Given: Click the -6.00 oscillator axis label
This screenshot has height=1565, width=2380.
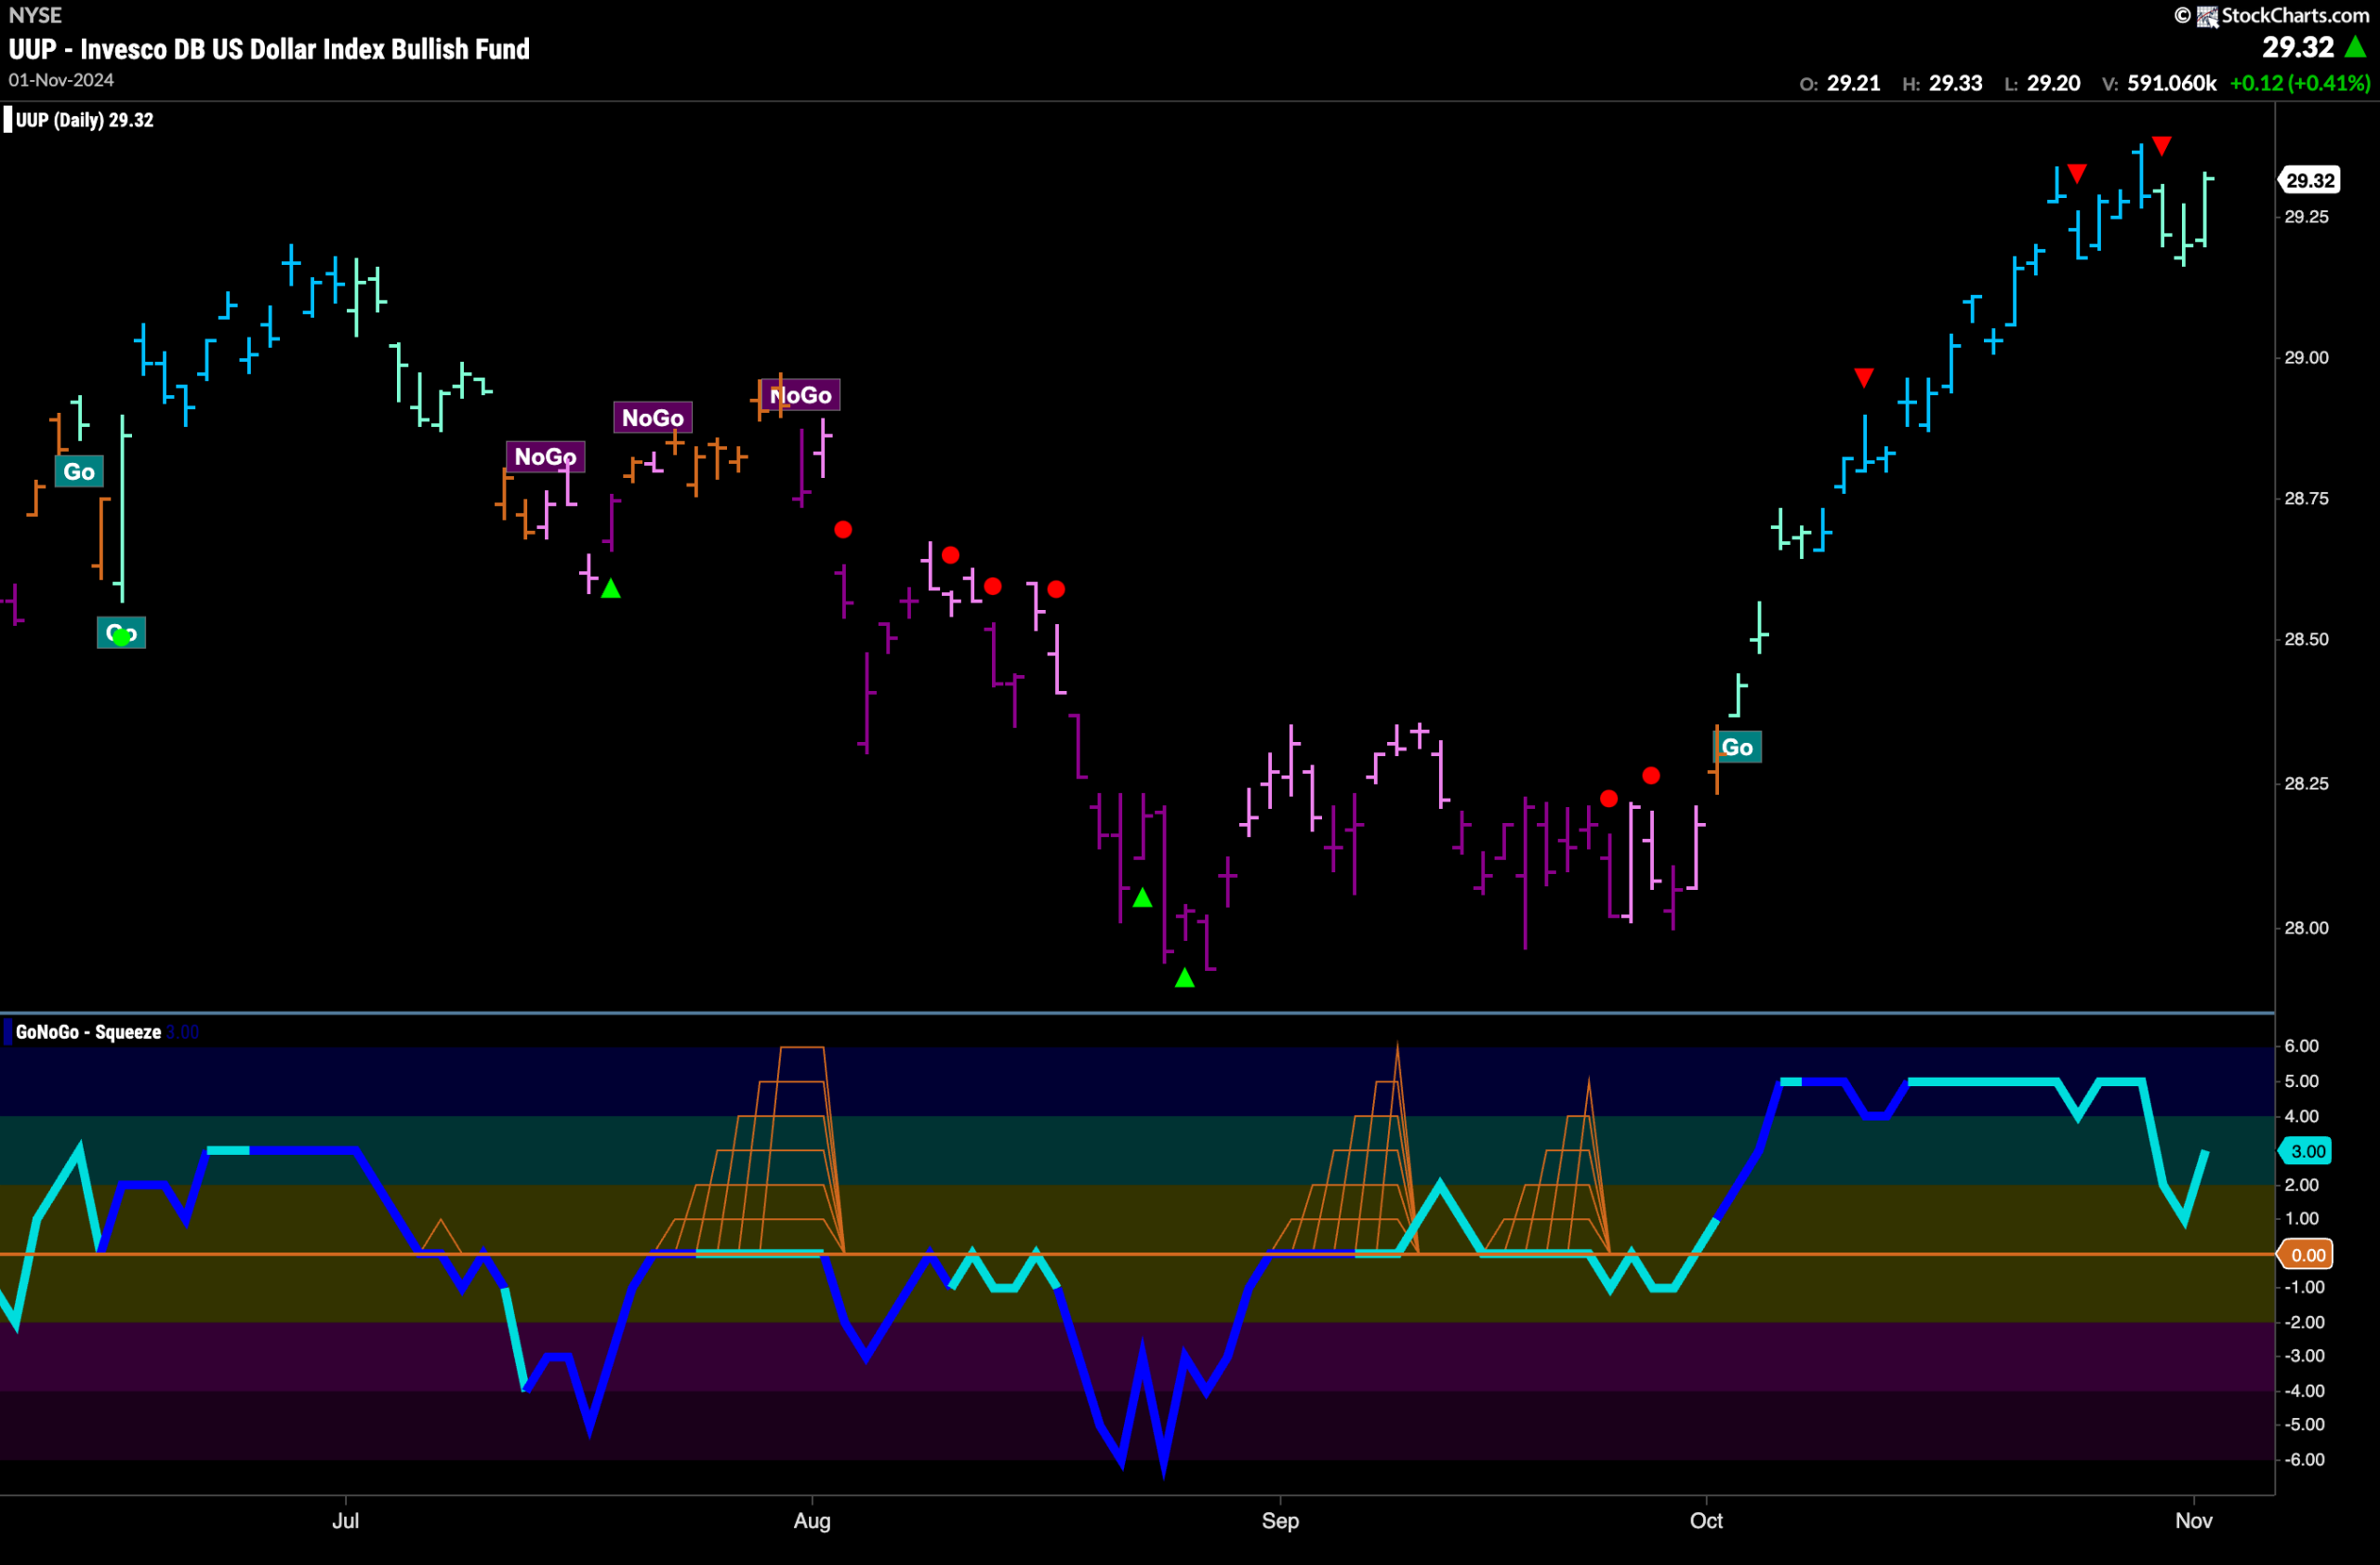Looking at the screenshot, I should click(2304, 1460).
